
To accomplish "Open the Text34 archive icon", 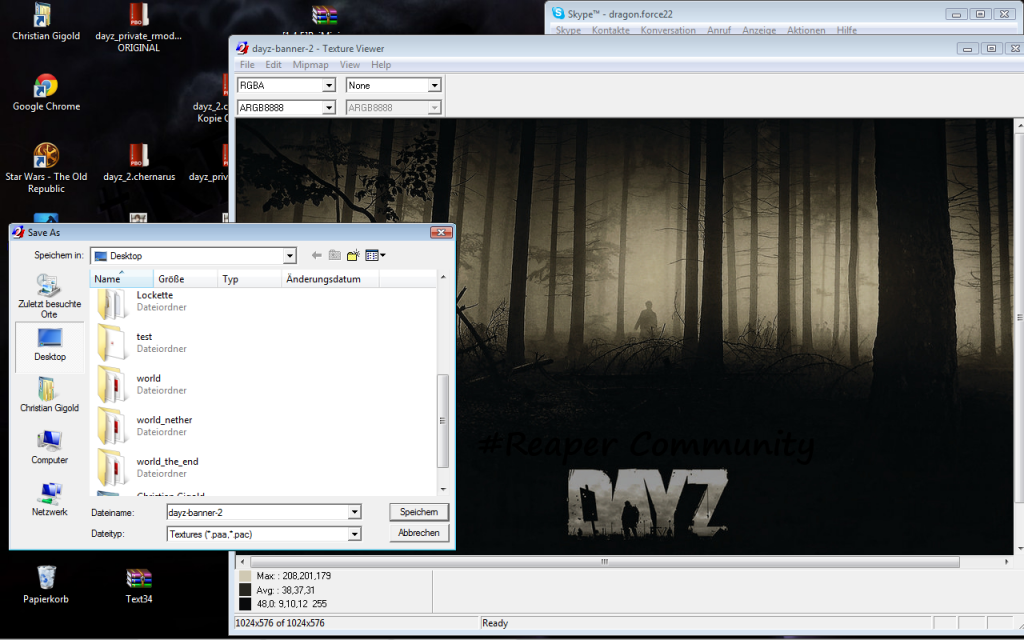I will pos(138,585).
